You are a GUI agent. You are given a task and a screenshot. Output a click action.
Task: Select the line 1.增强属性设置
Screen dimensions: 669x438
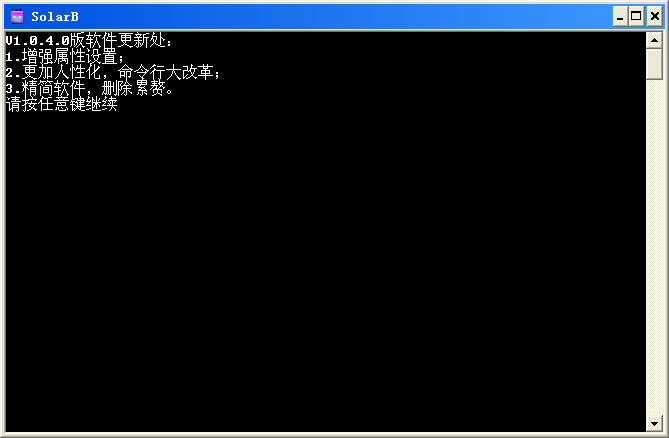tap(64, 57)
